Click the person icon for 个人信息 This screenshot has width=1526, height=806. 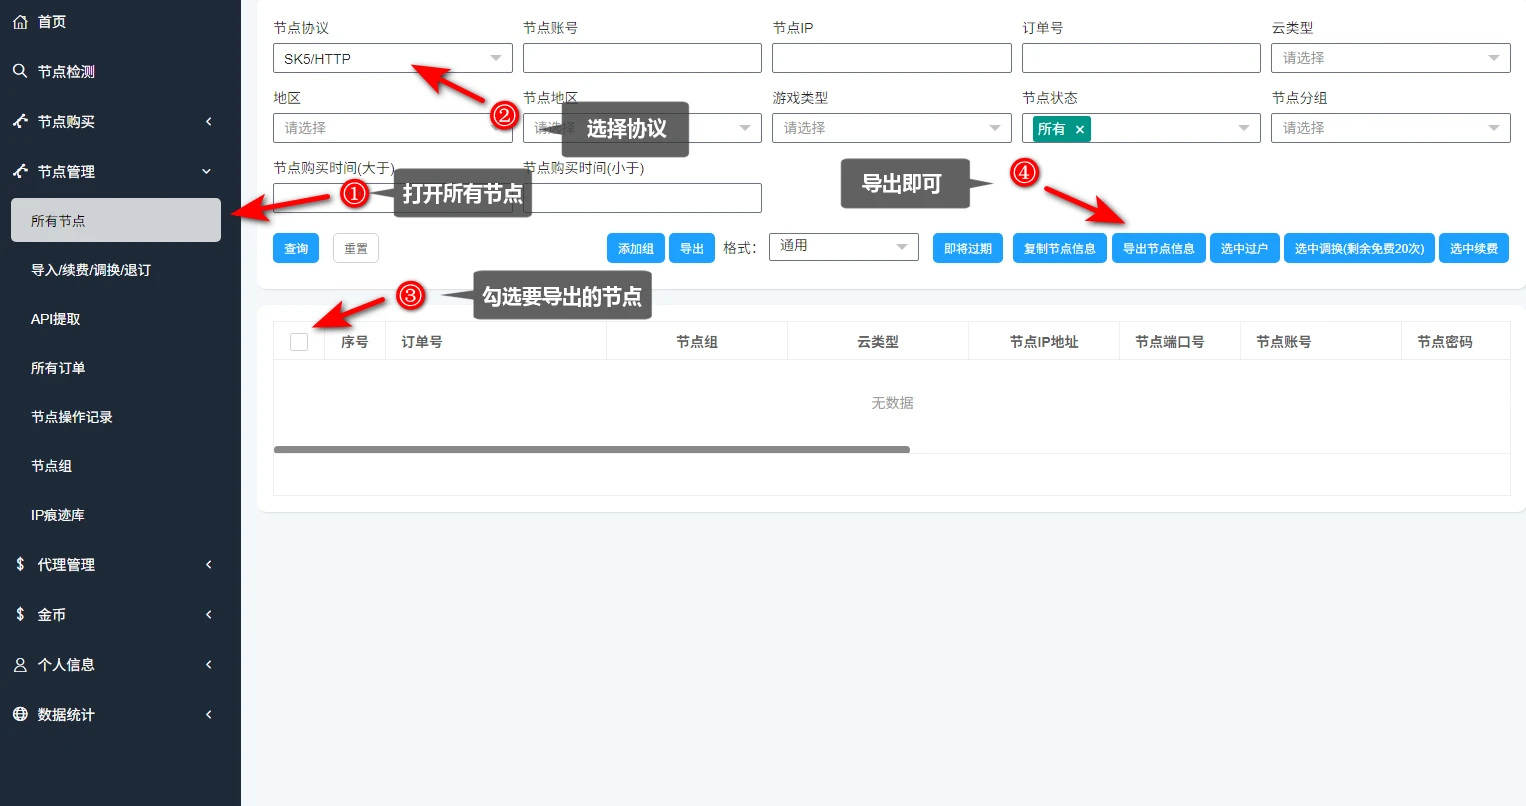pyautogui.click(x=20, y=664)
